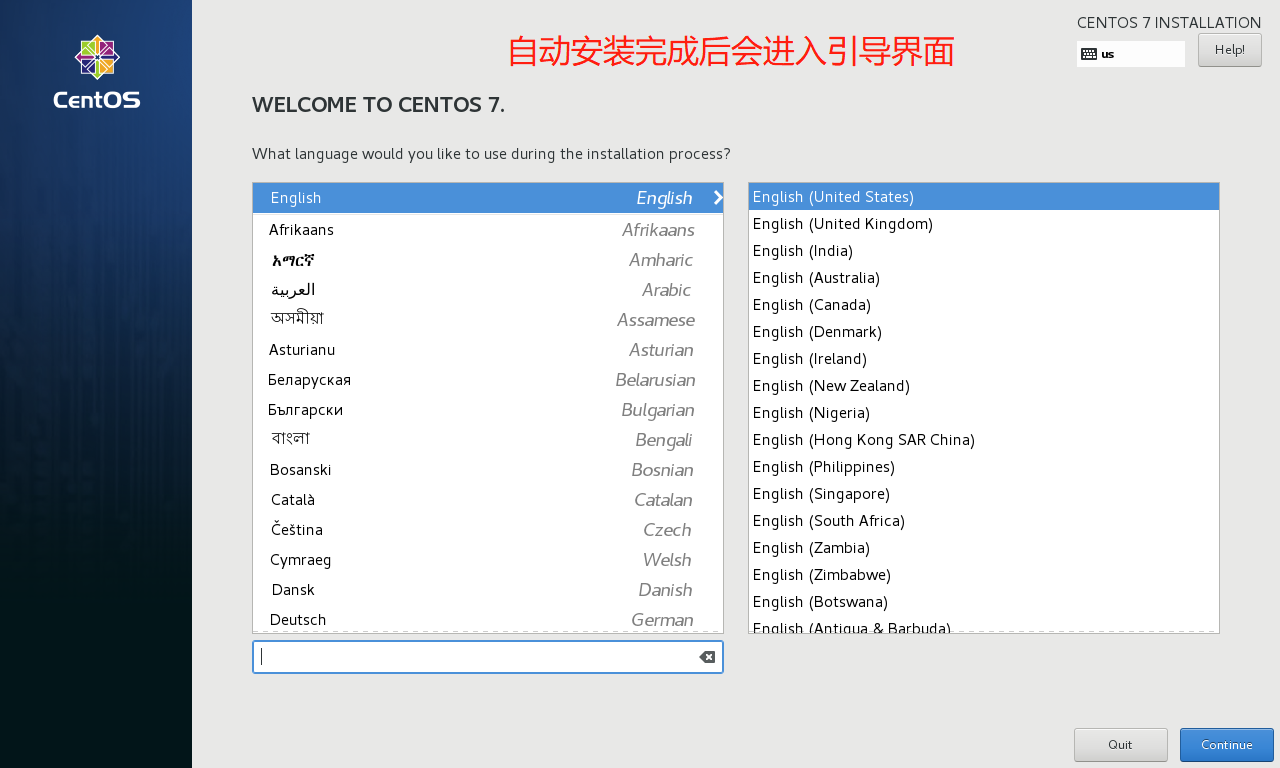Select English (Zambia) locale

pos(984,548)
